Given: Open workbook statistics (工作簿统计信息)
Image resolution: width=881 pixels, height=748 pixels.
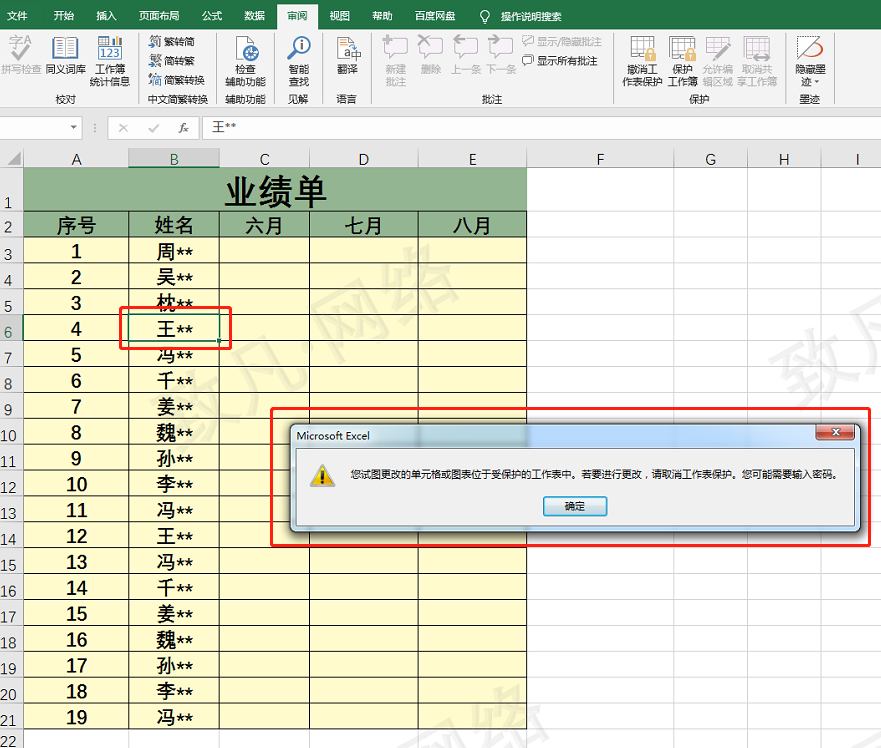Looking at the screenshot, I should pyautogui.click(x=110, y=61).
